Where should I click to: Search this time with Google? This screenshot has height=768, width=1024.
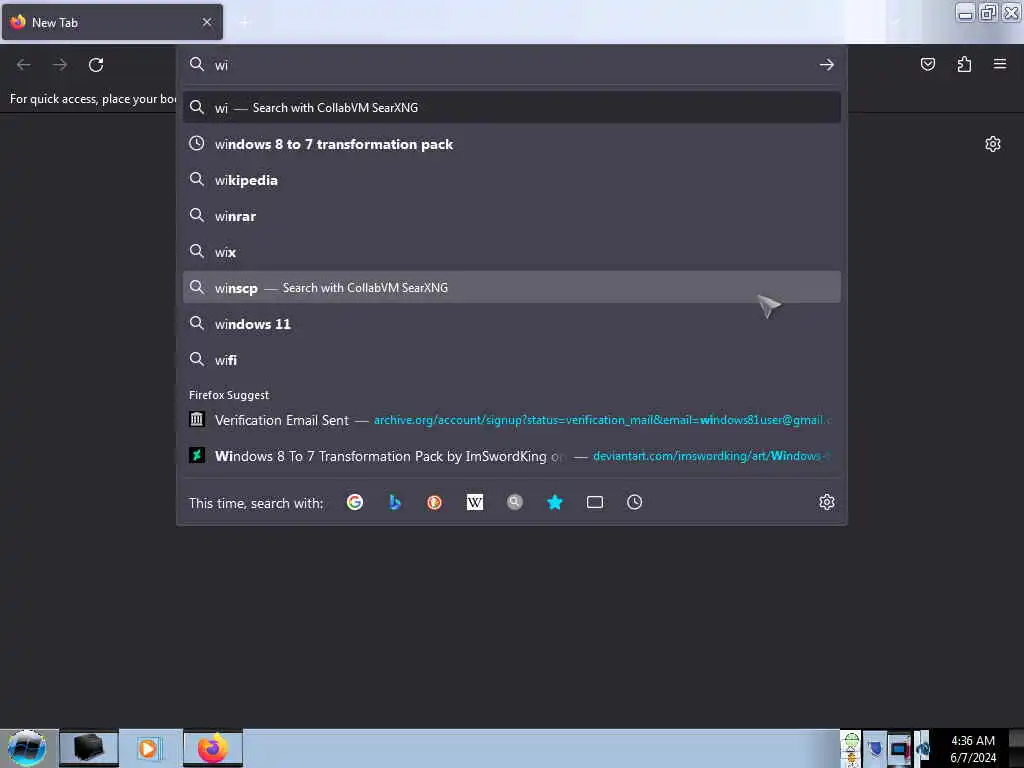pos(355,502)
